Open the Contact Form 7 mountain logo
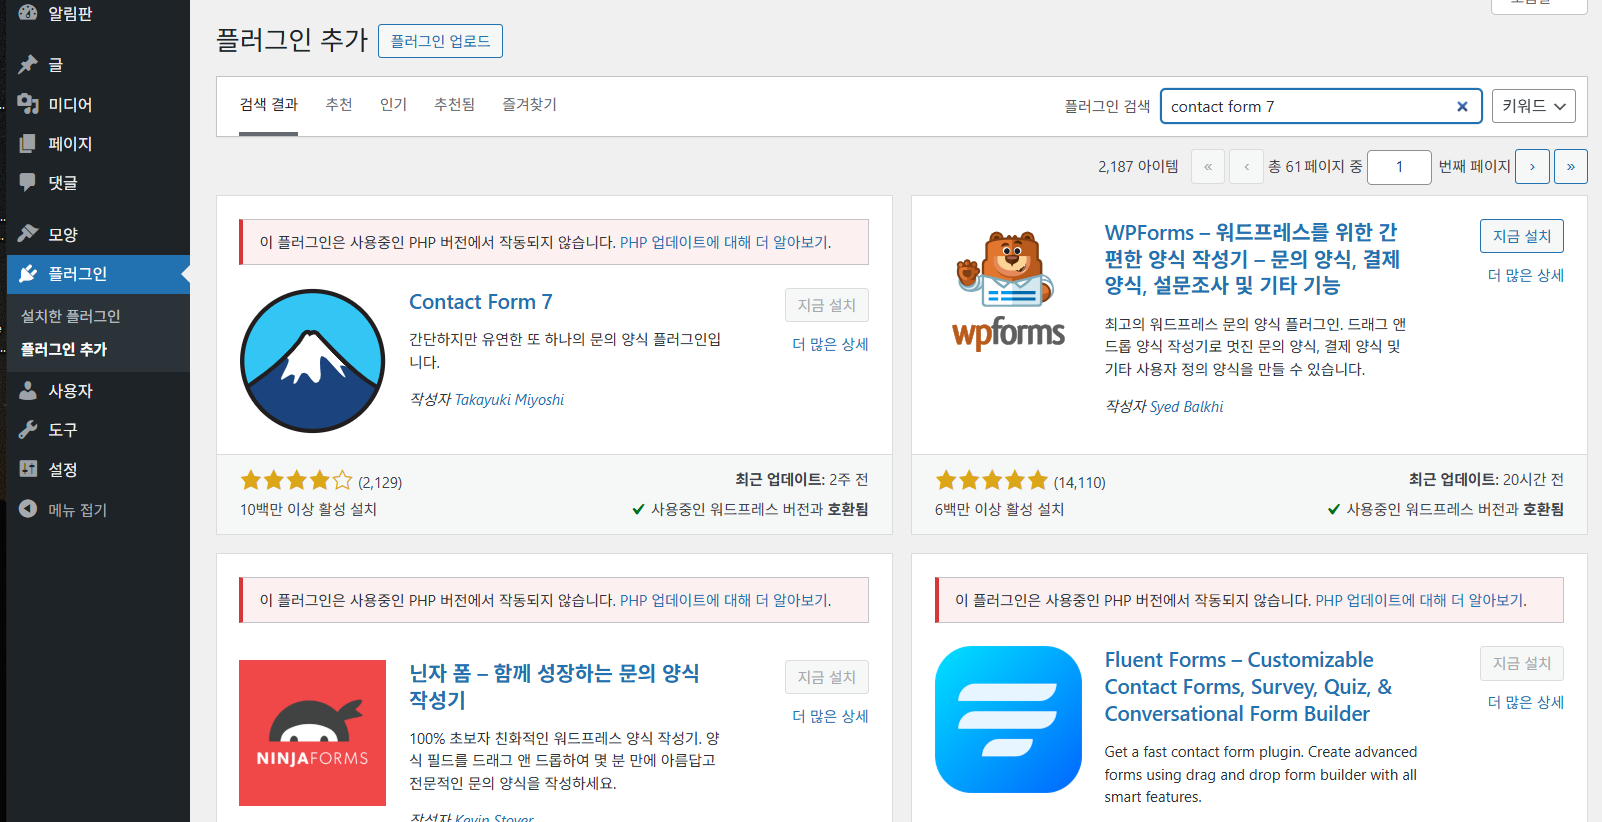The image size is (1602, 822). pyautogui.click(x=313, y=361)
